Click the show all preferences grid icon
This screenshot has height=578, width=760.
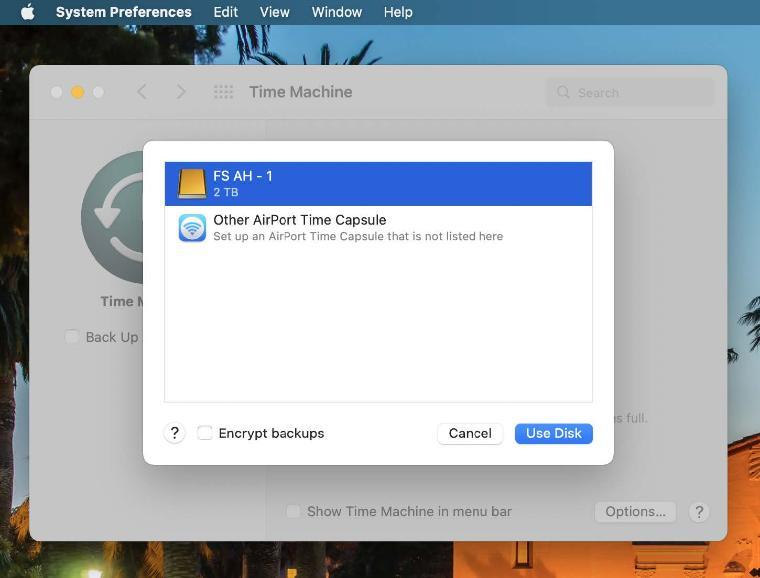[x=223, y=92]
